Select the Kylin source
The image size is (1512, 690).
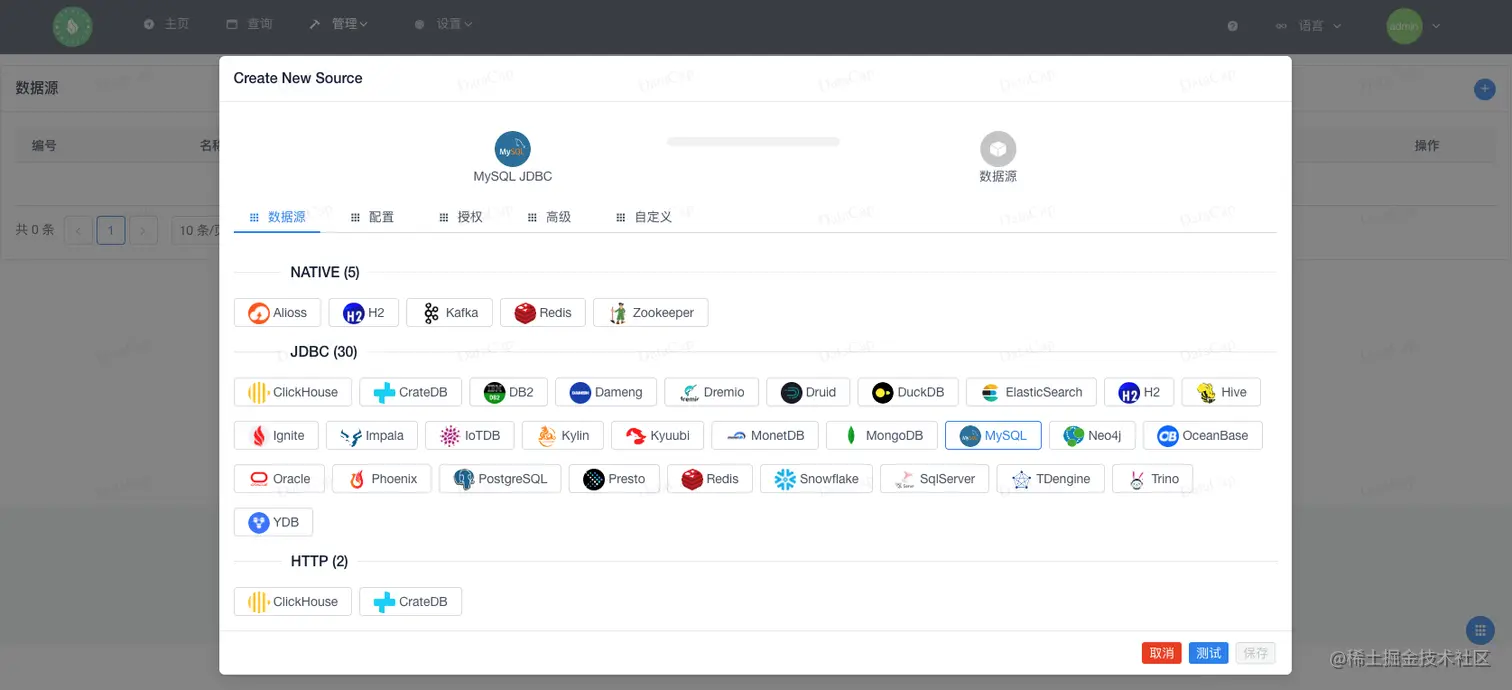pyautogui.click(x=563, y=435)
